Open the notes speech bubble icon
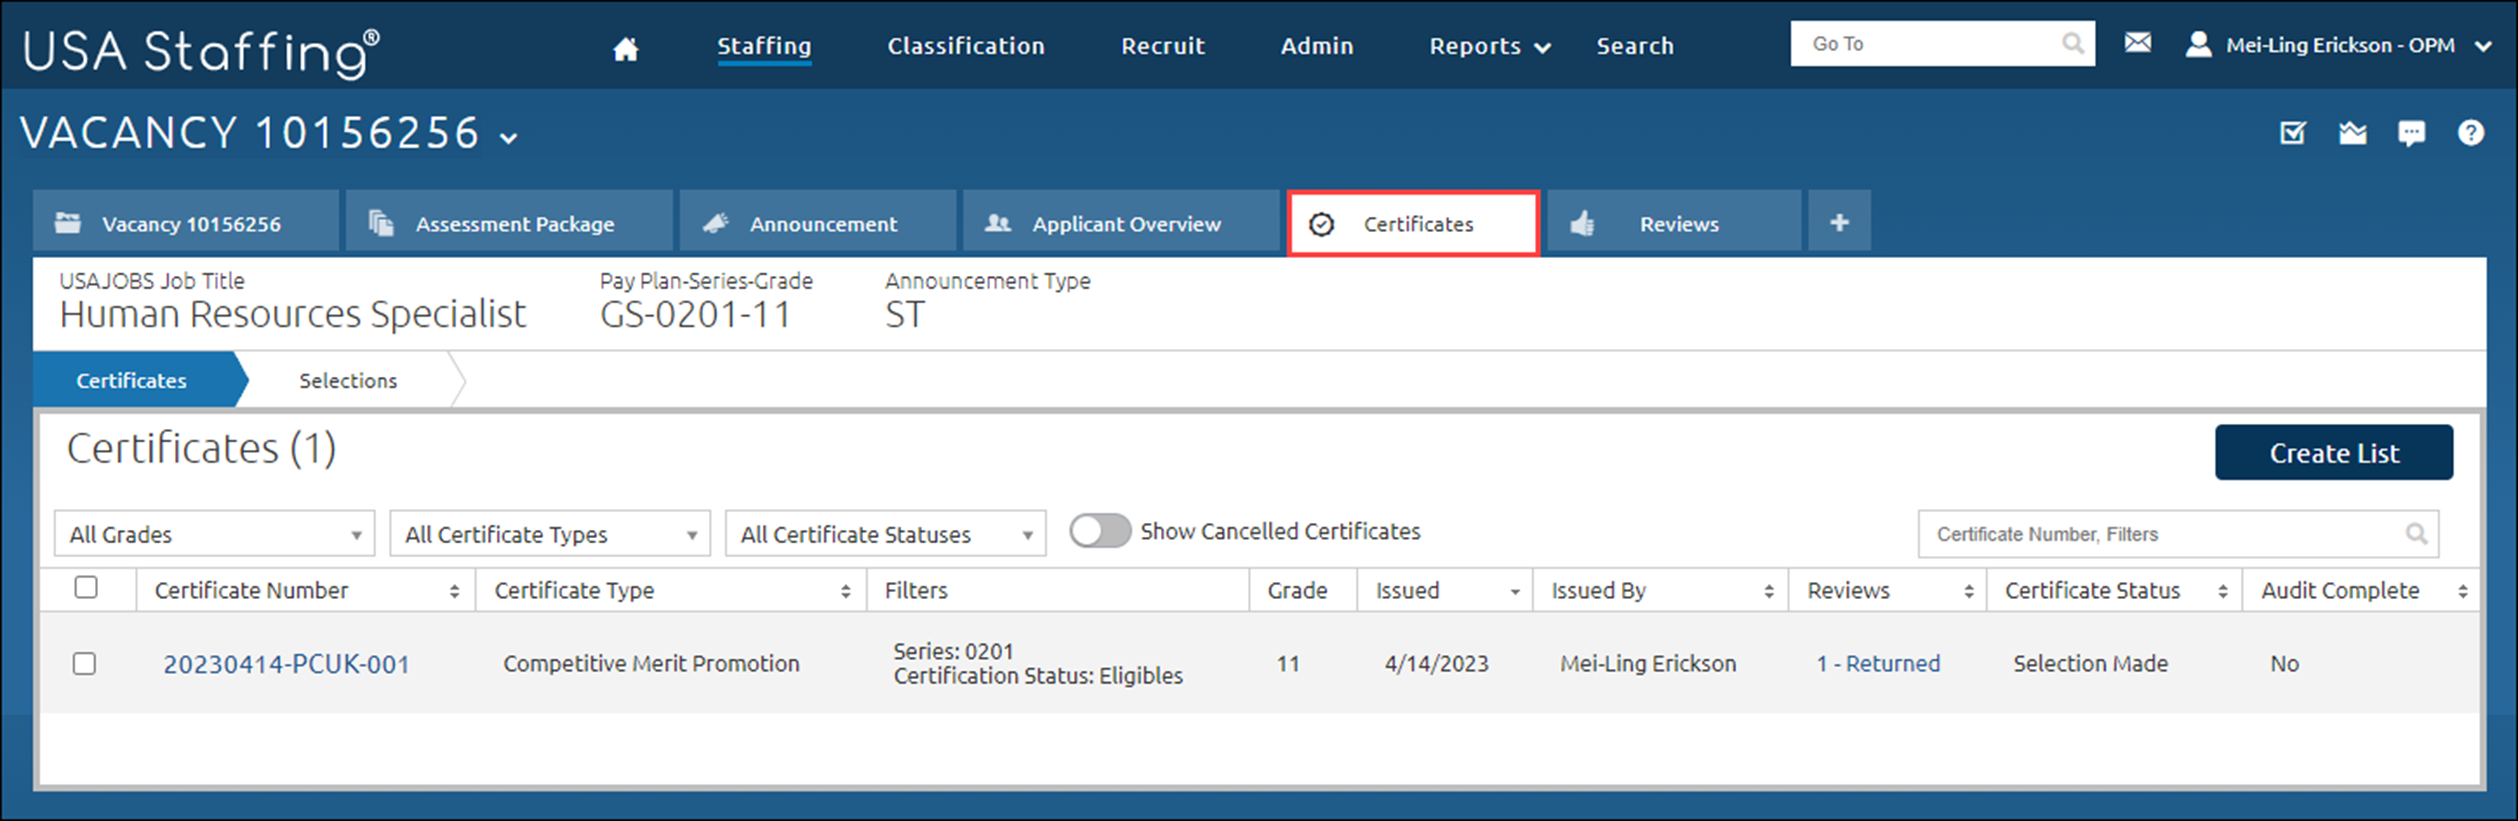Viewport: 2518px width, 821px height. pos(2411,134)
